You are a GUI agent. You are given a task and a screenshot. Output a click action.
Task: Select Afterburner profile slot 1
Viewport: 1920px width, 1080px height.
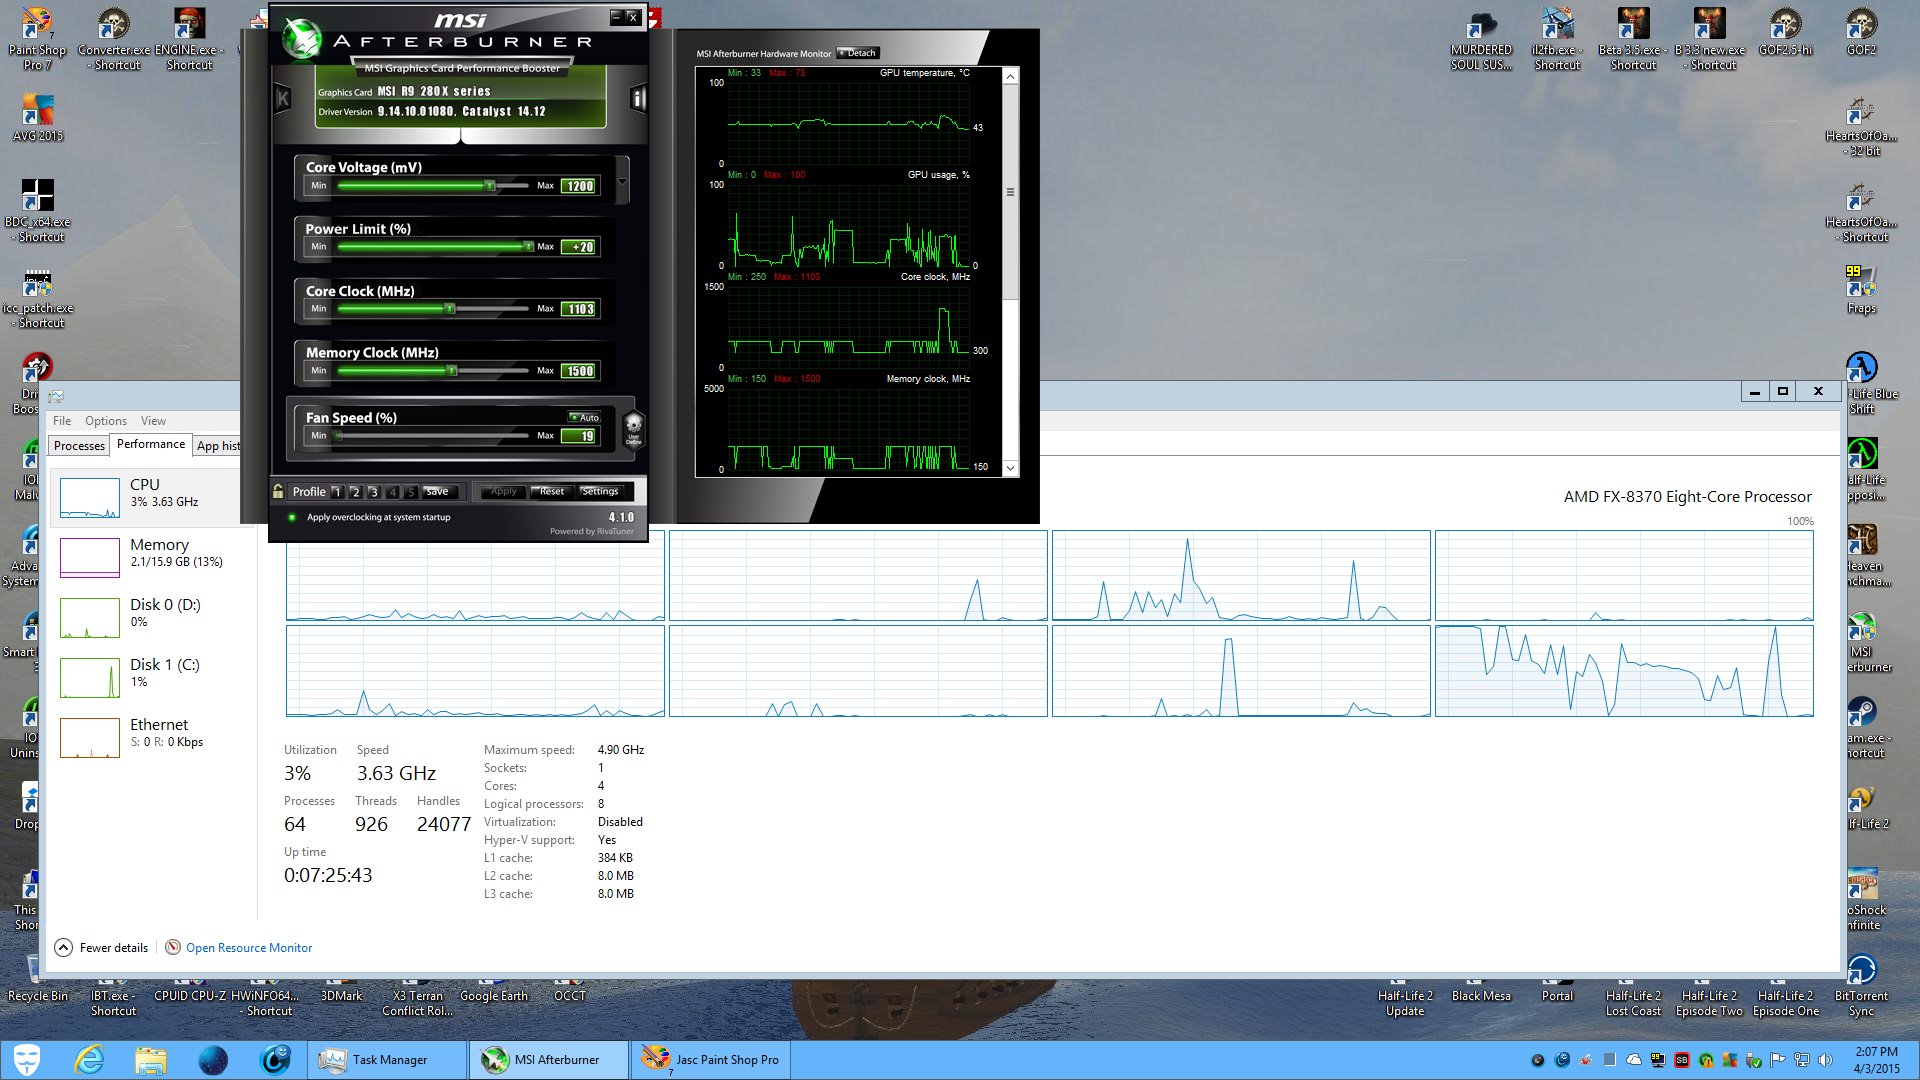(337, 492)
